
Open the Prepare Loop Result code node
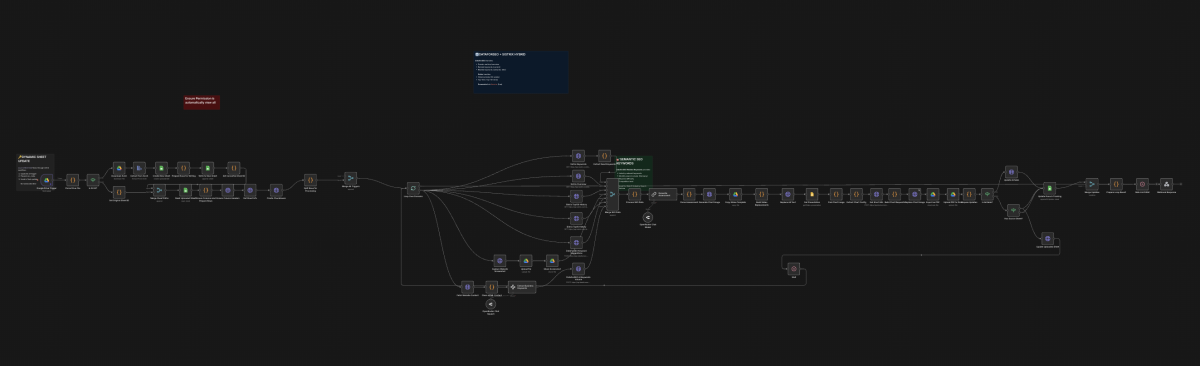tap(1116, 184)
